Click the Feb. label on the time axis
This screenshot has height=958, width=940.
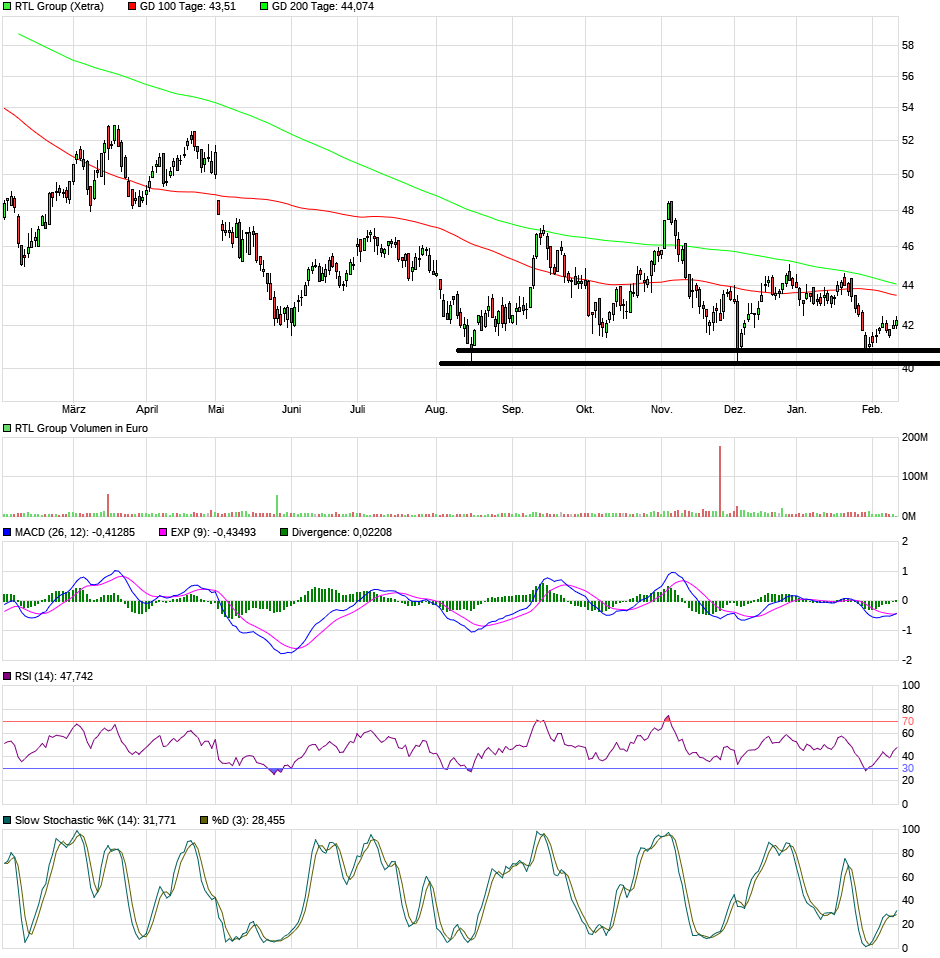(x=872, y=410)
